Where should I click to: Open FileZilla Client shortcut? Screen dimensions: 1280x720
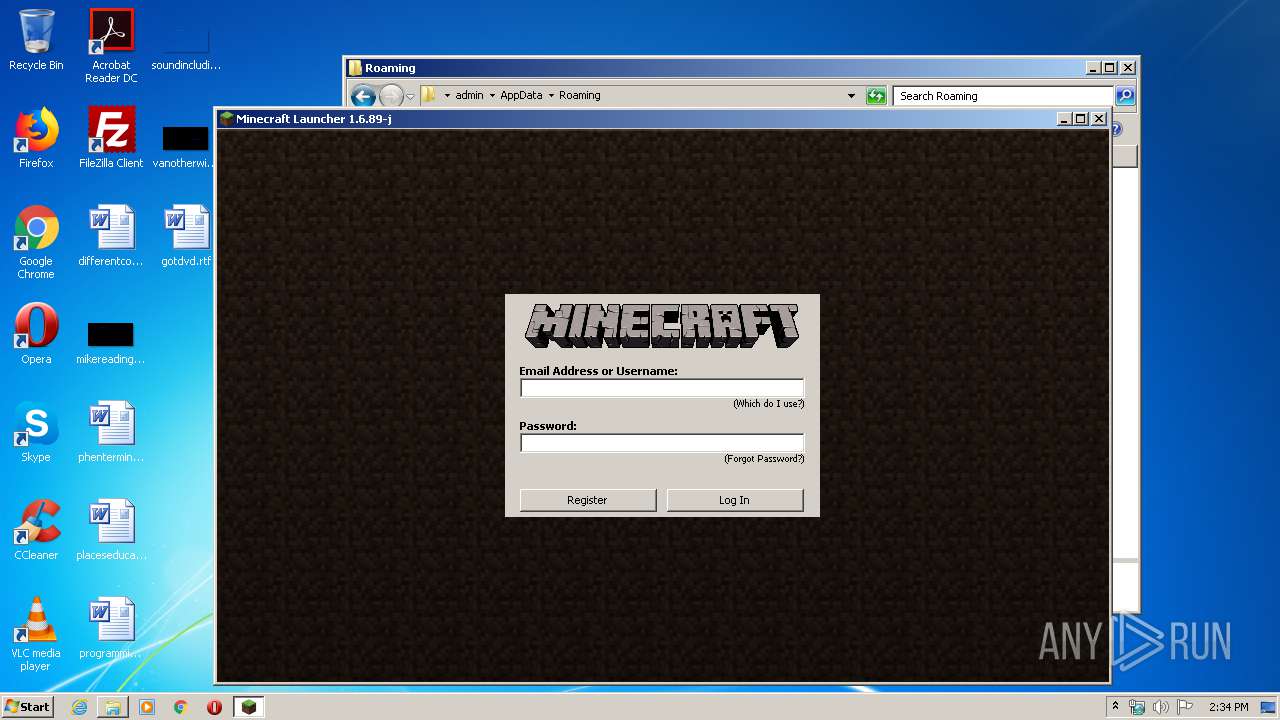(x=111, y=138)
